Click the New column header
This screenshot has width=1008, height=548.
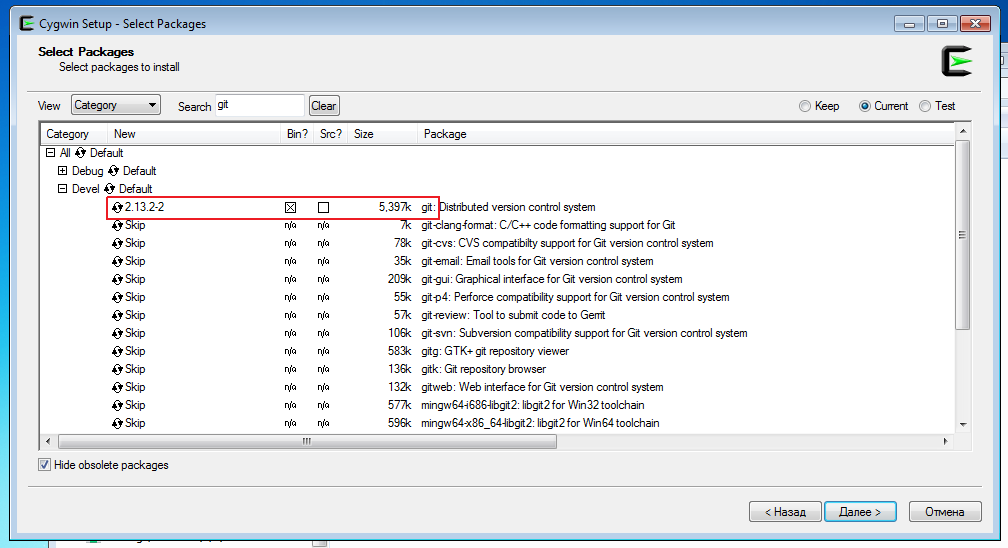click(x=194, y=134)
